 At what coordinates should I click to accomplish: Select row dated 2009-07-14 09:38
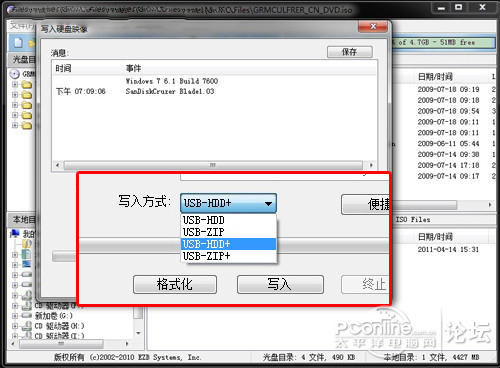click(x=448, y=154)
